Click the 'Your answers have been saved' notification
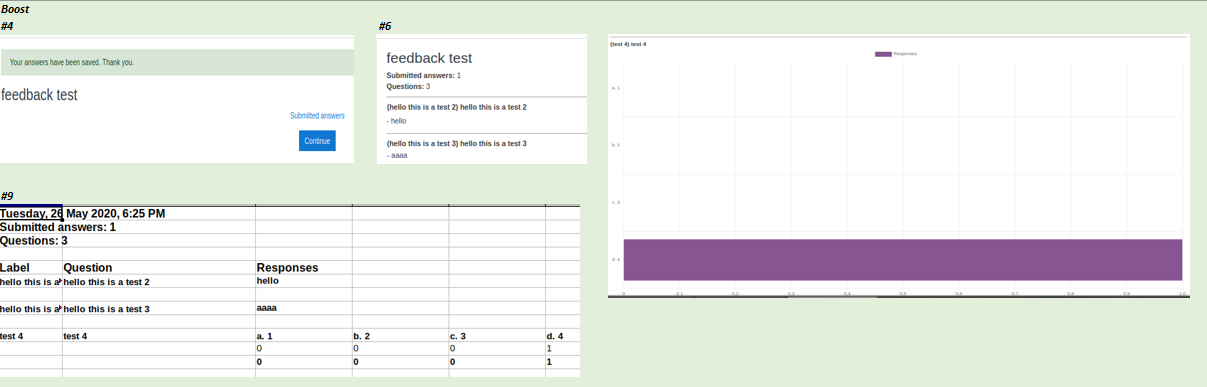The width and height of the screenshot is (1207, 387). (x=177, y=62)
